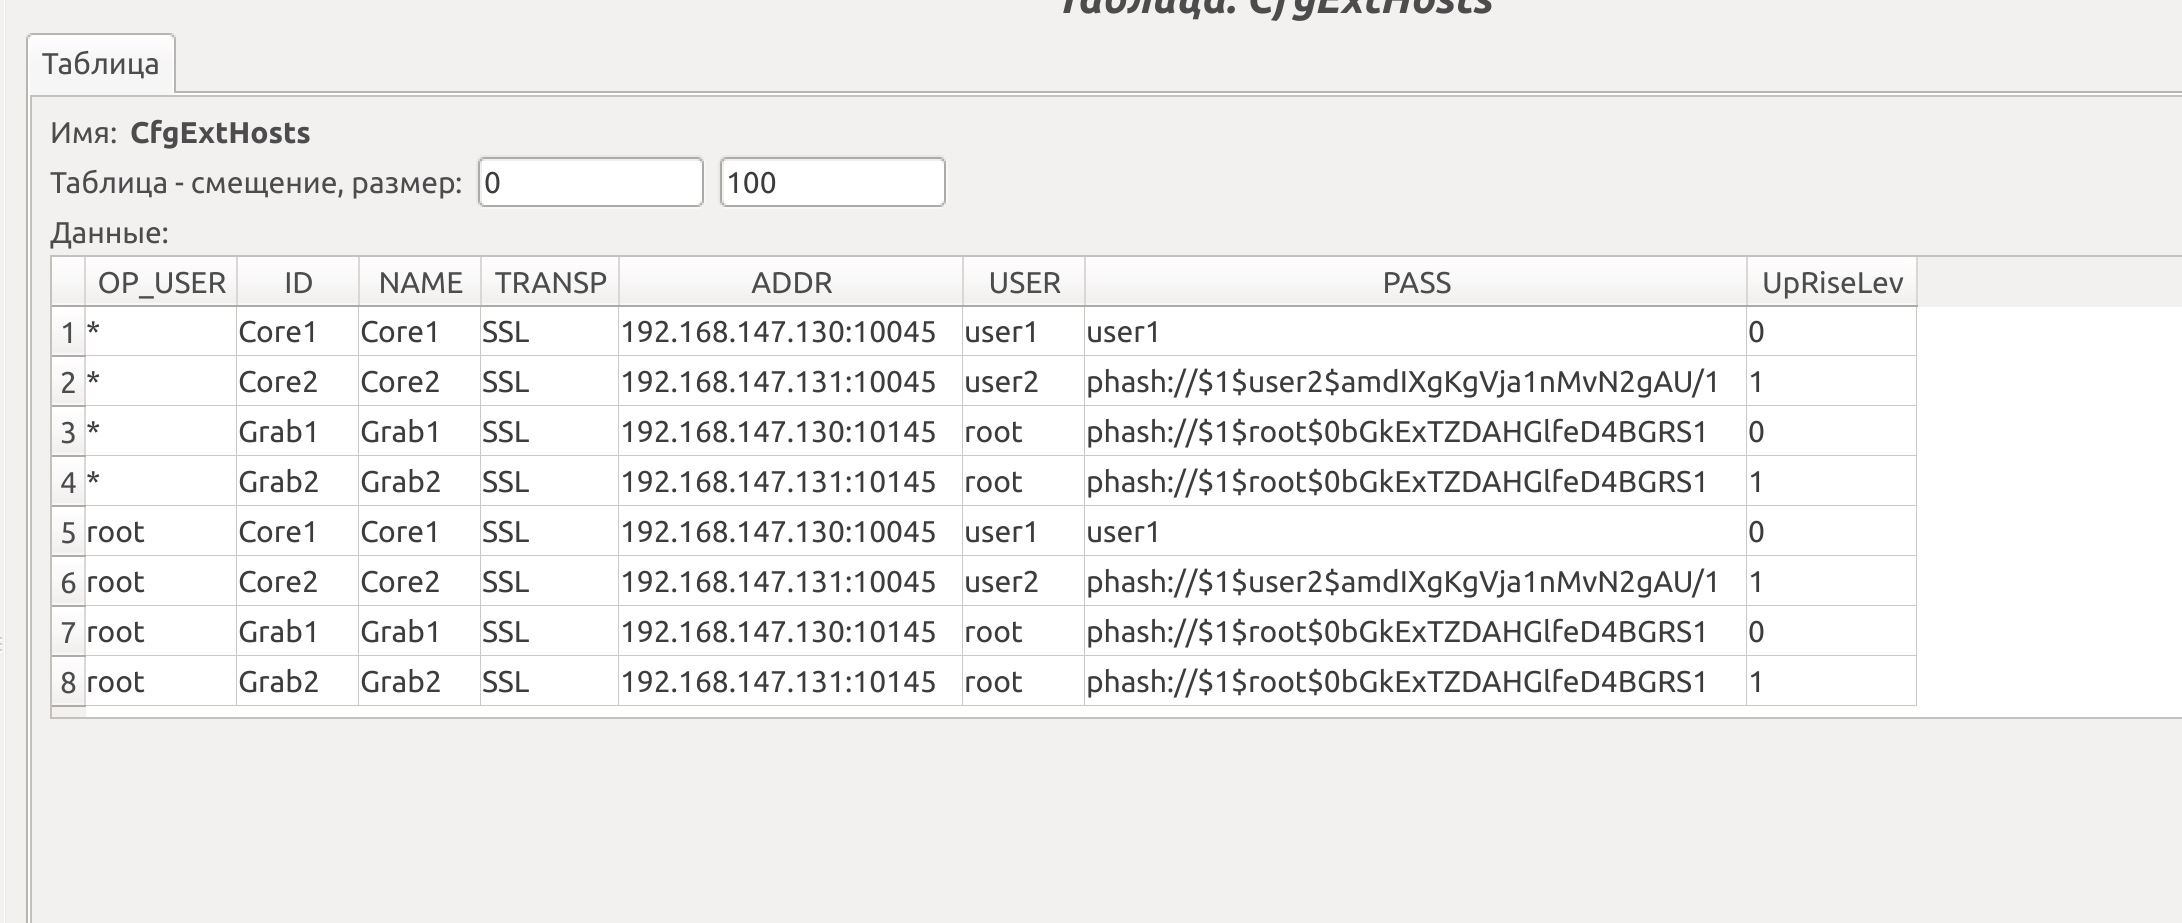This screenshot has width=2182, height=923.
Task: Click the ADDR column header
Action: pos(791,283)
